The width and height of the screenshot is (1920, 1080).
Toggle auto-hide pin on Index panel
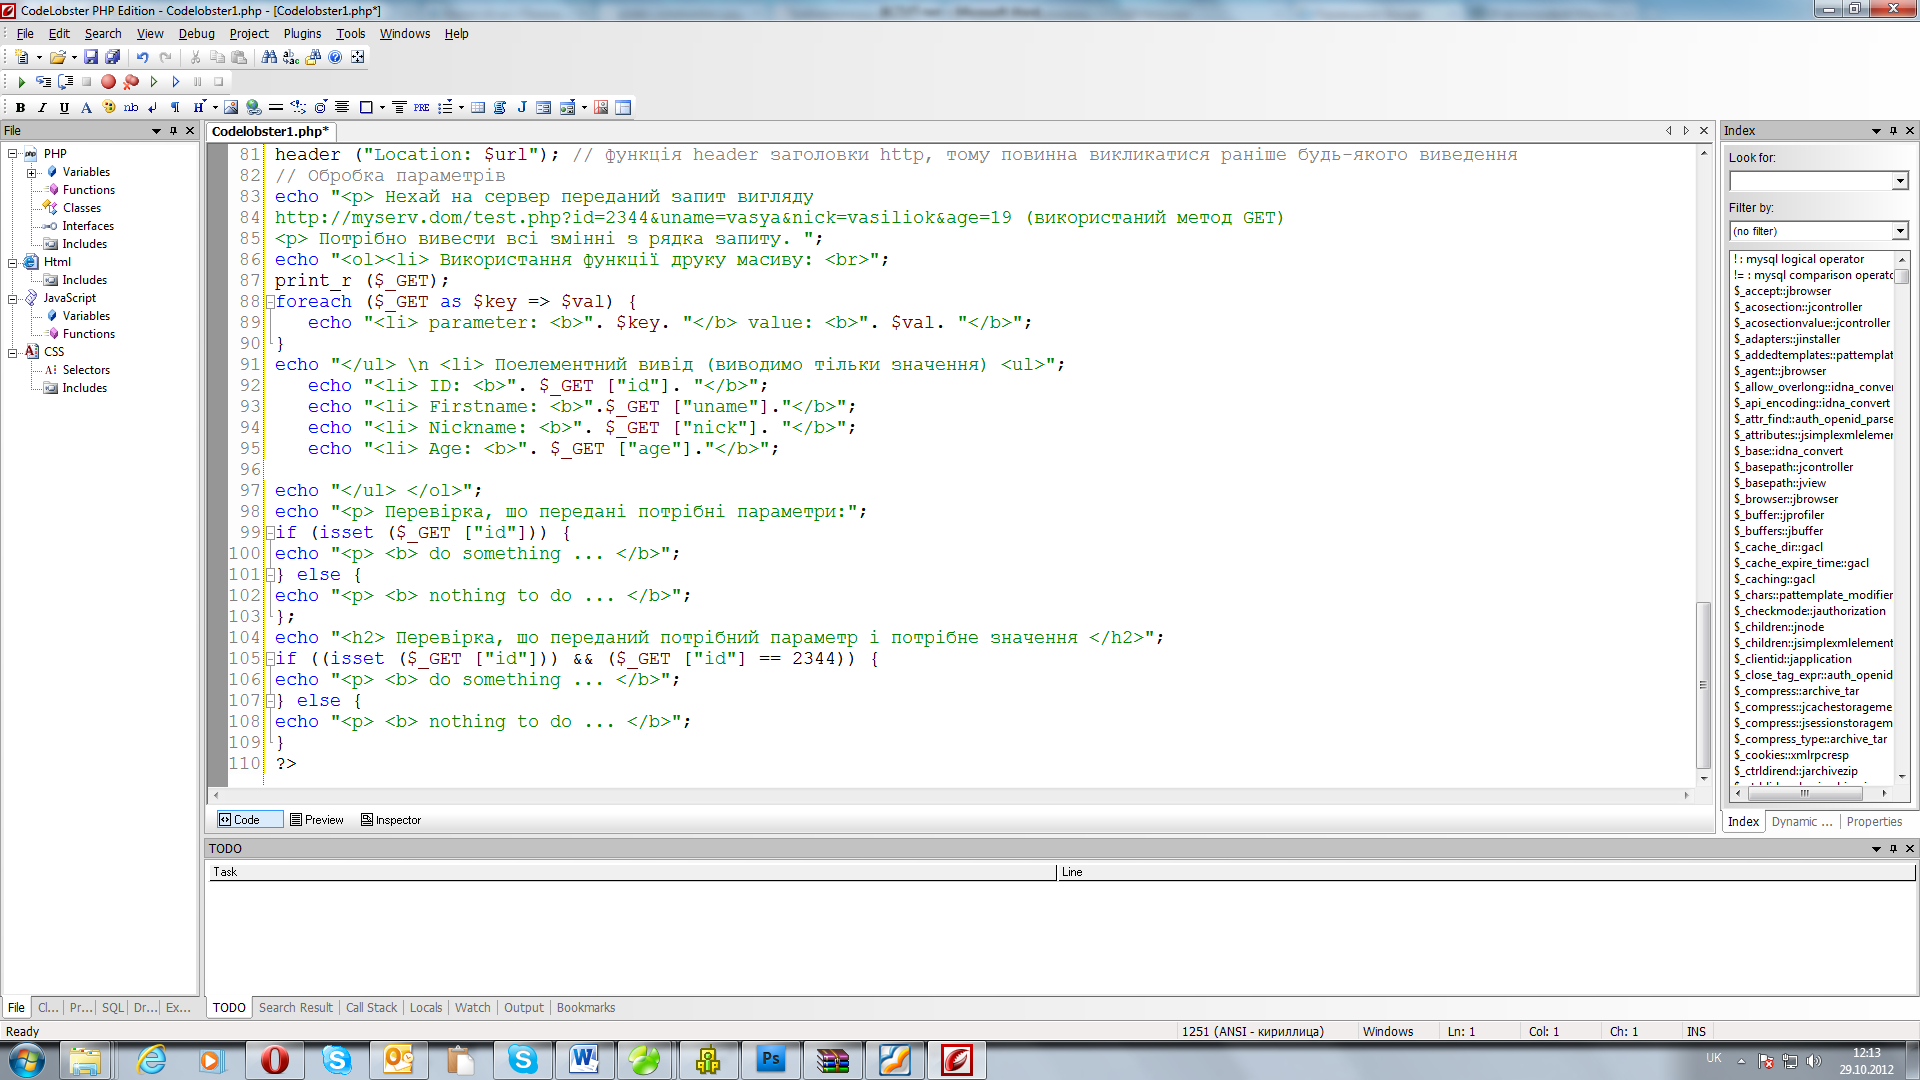coord(1893,131)
